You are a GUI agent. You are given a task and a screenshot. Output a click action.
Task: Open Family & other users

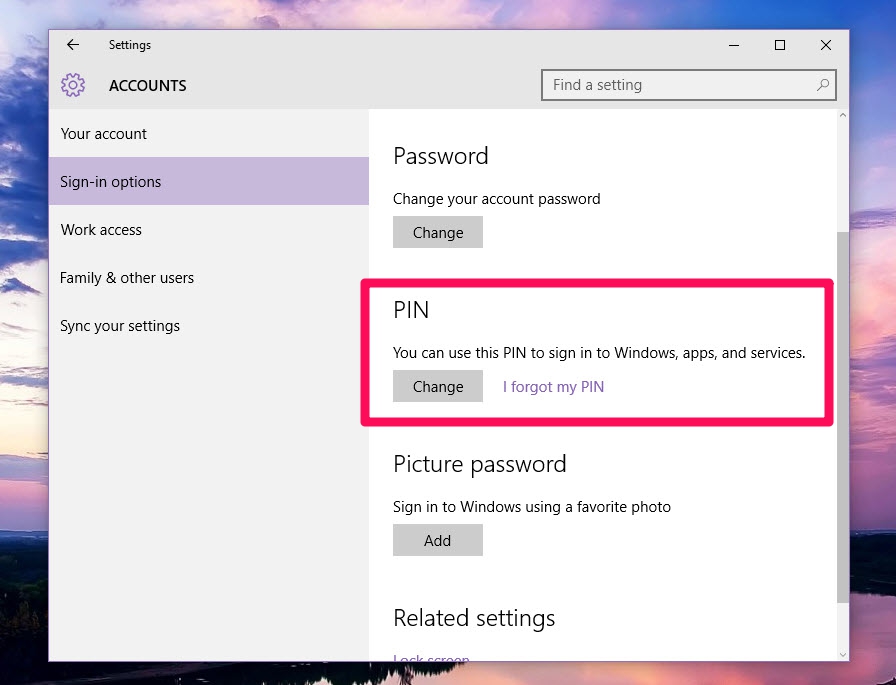[127, 278]
